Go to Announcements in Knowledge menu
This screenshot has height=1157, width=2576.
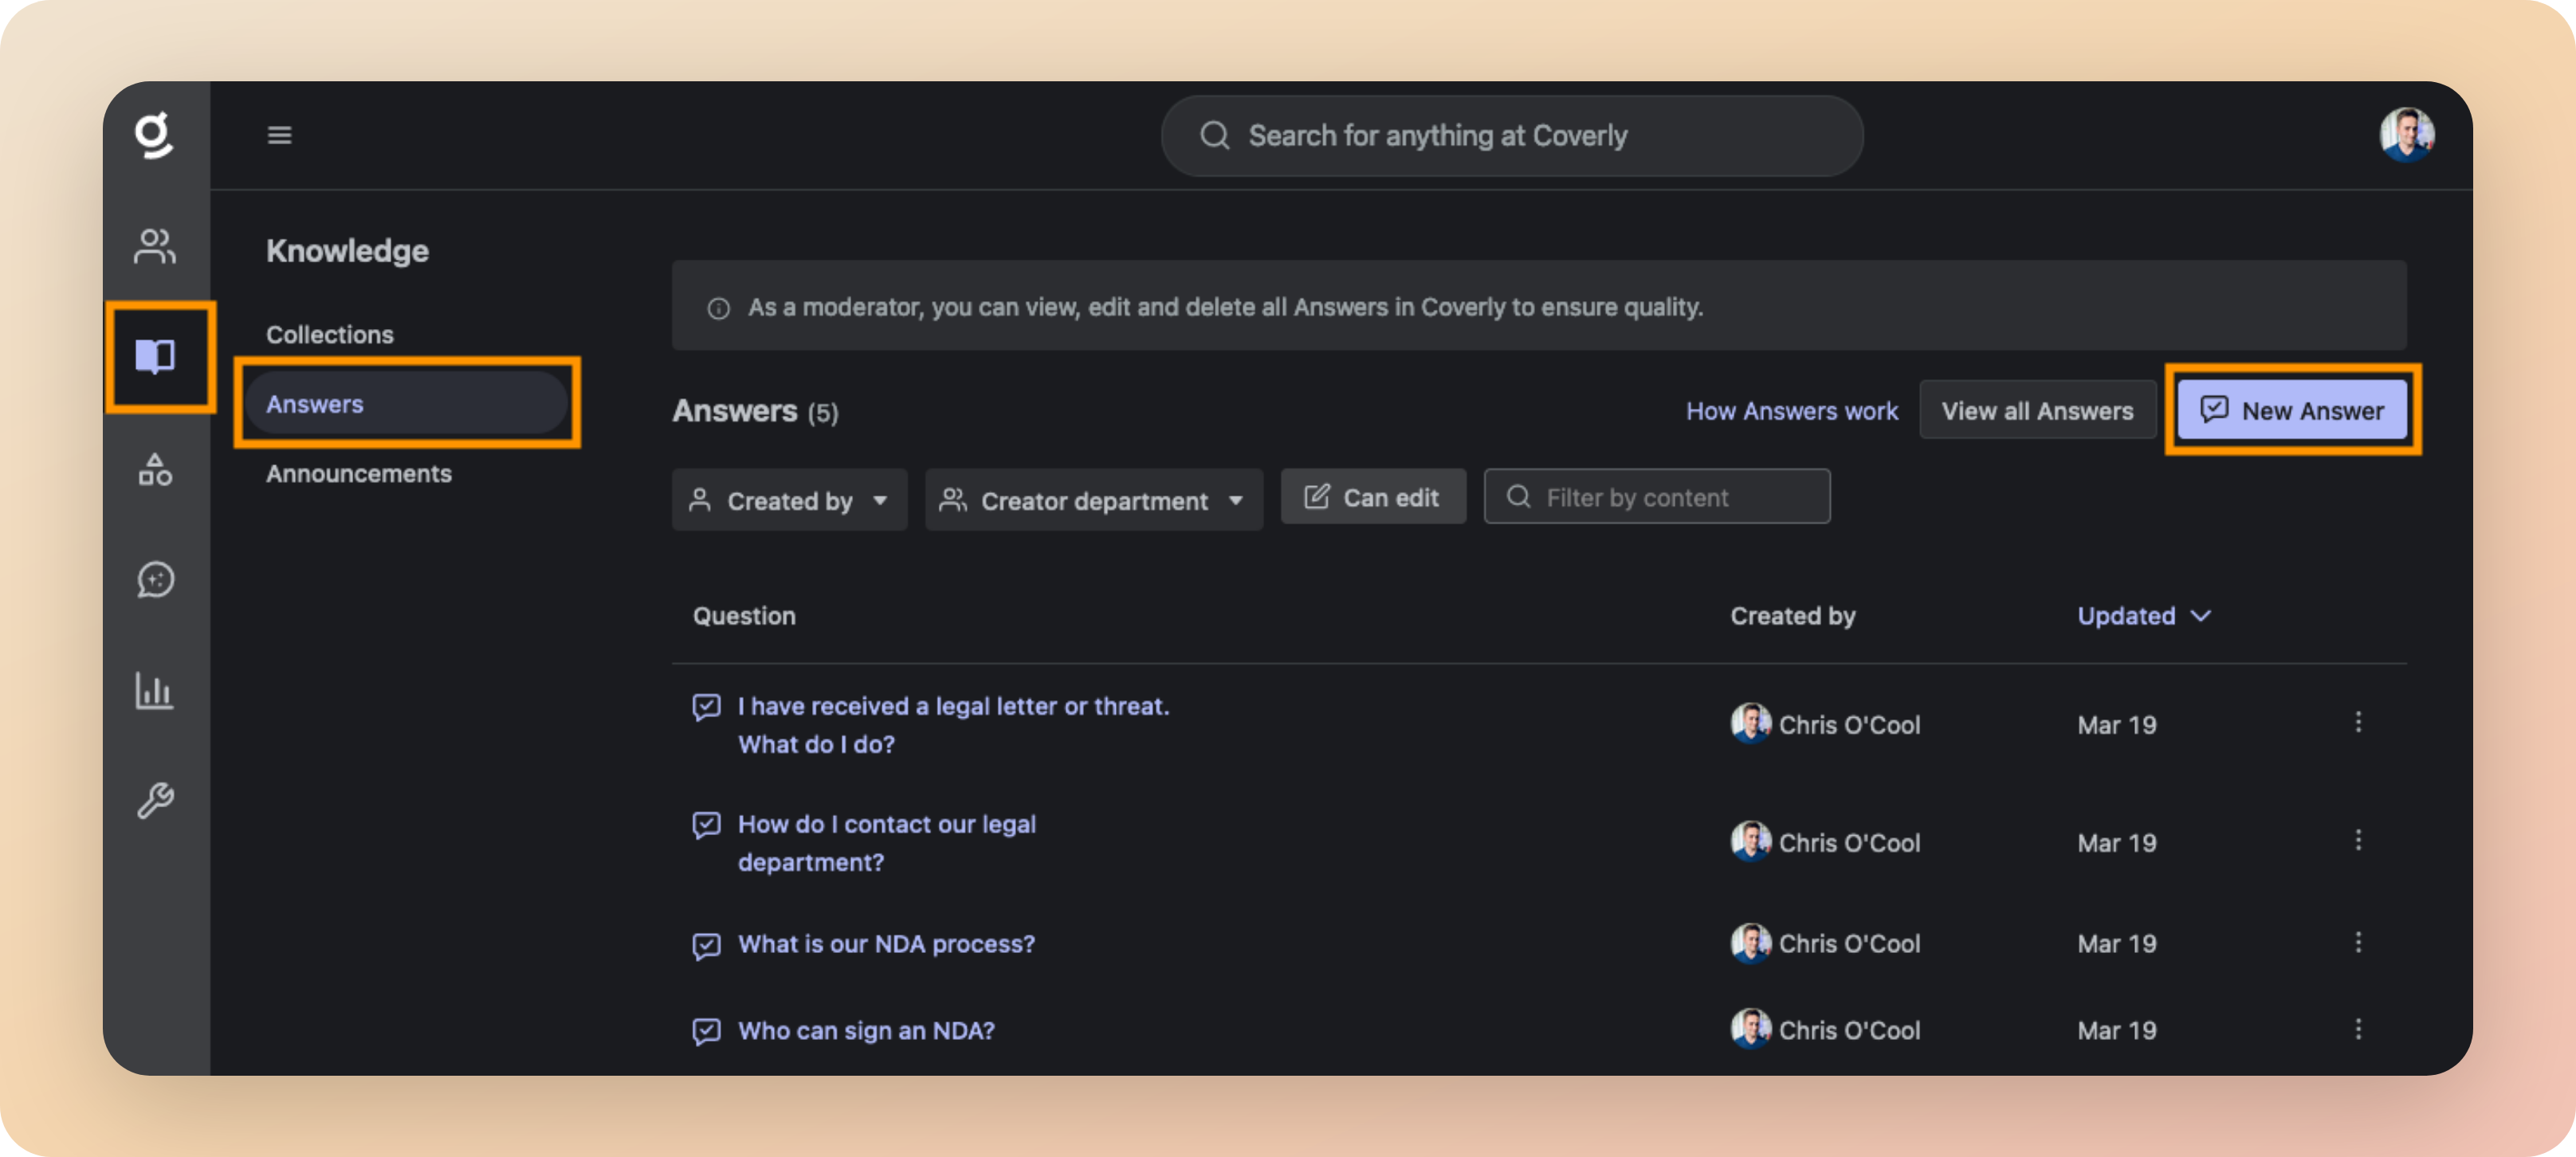(358, 474)
